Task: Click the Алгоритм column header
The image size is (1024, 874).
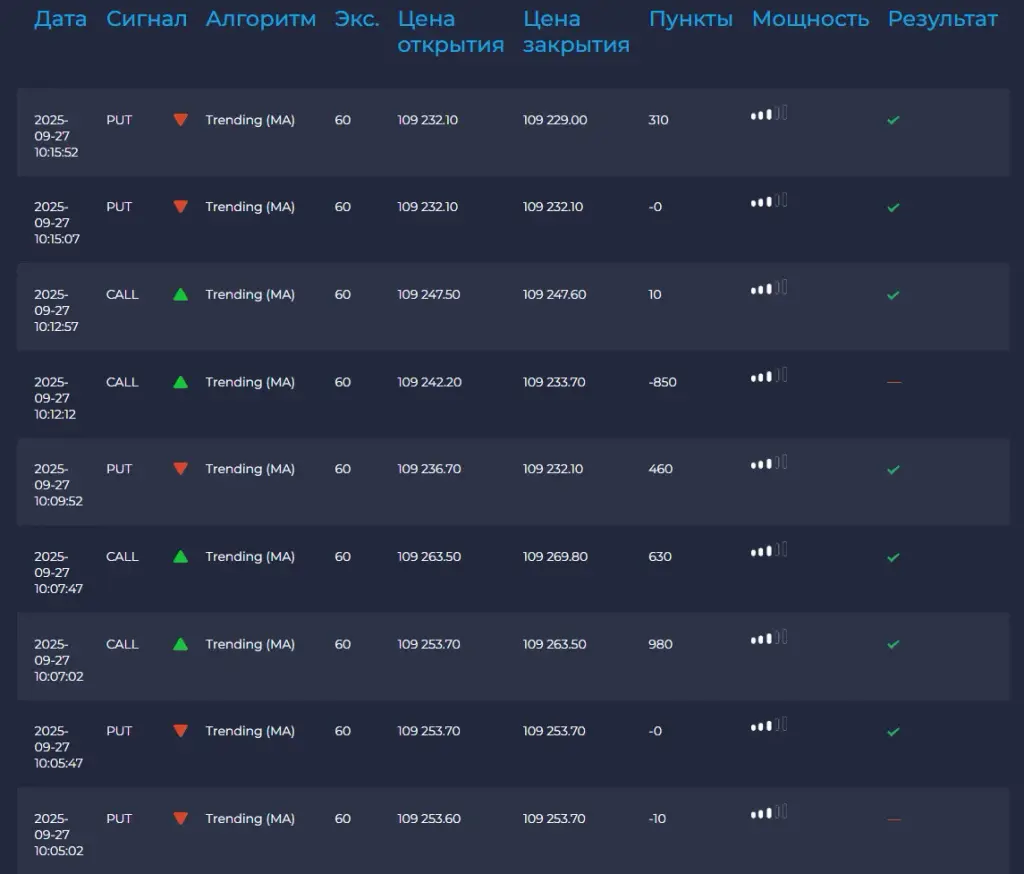Action: (261, 19)
